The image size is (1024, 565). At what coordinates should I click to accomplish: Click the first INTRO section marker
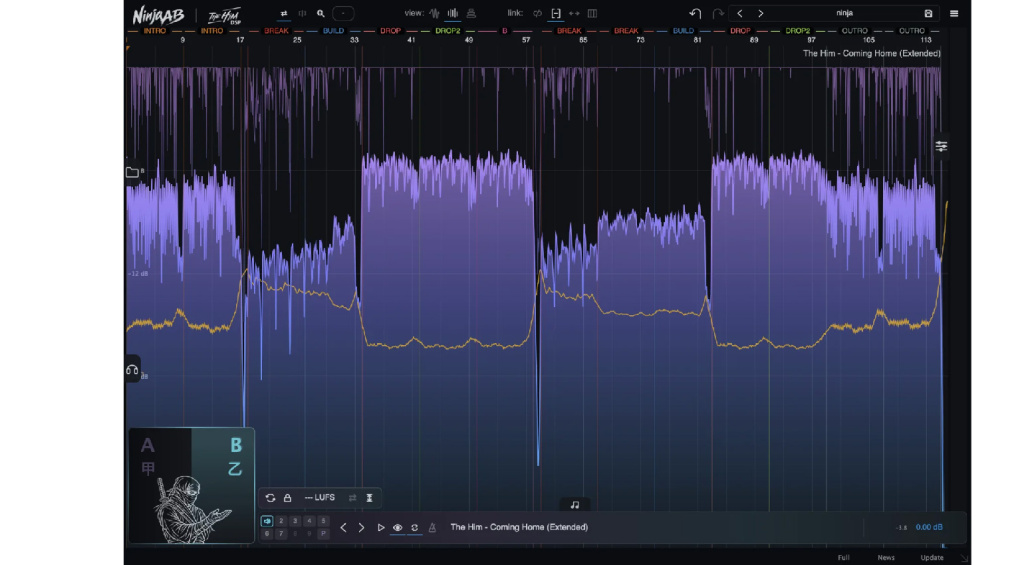pyautogui.click(x=154, y=31)
